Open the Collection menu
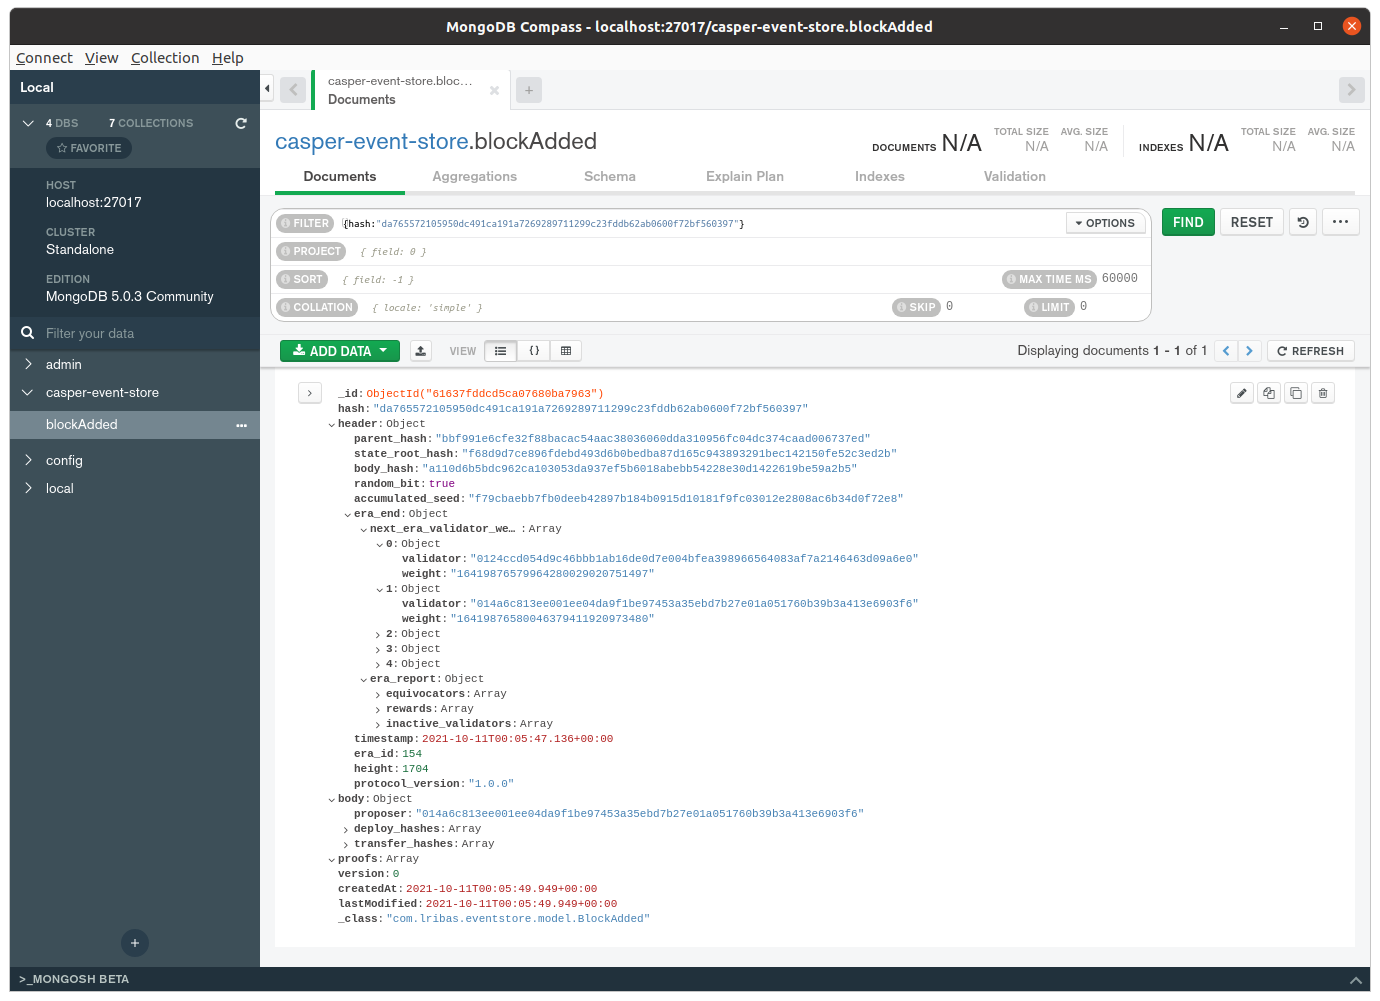 pyautogui.click(x=165, y=58)
